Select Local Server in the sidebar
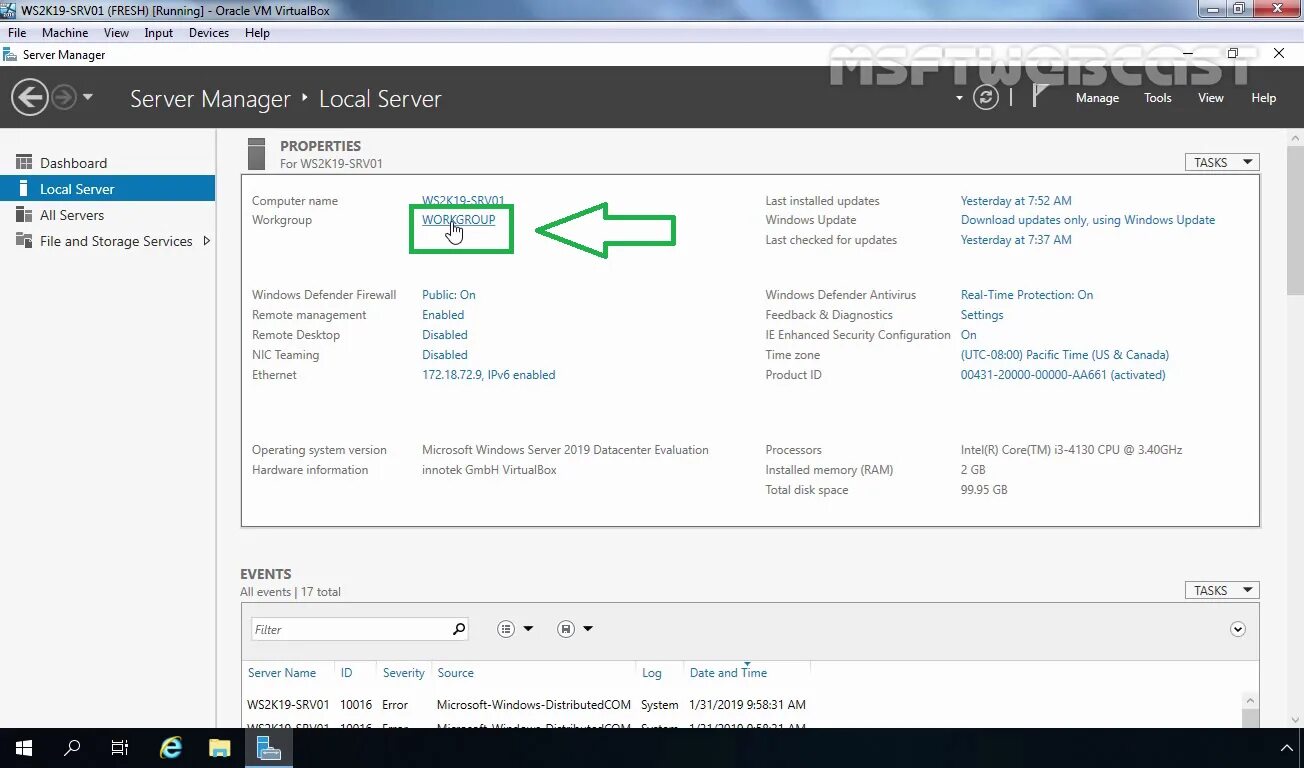The width and height of the screenshot is (1304, 768). pos(107,189)
